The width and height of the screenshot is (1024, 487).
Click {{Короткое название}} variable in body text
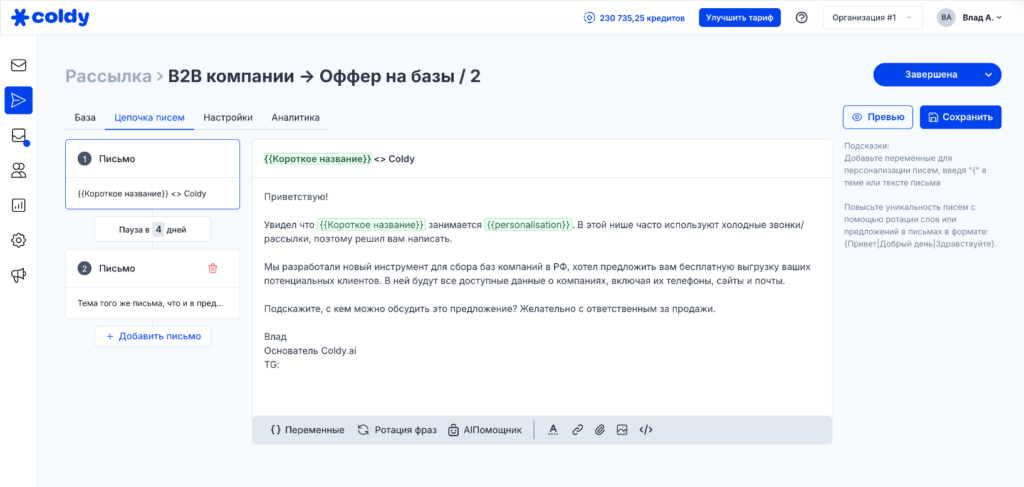click(x=372, y=225)
